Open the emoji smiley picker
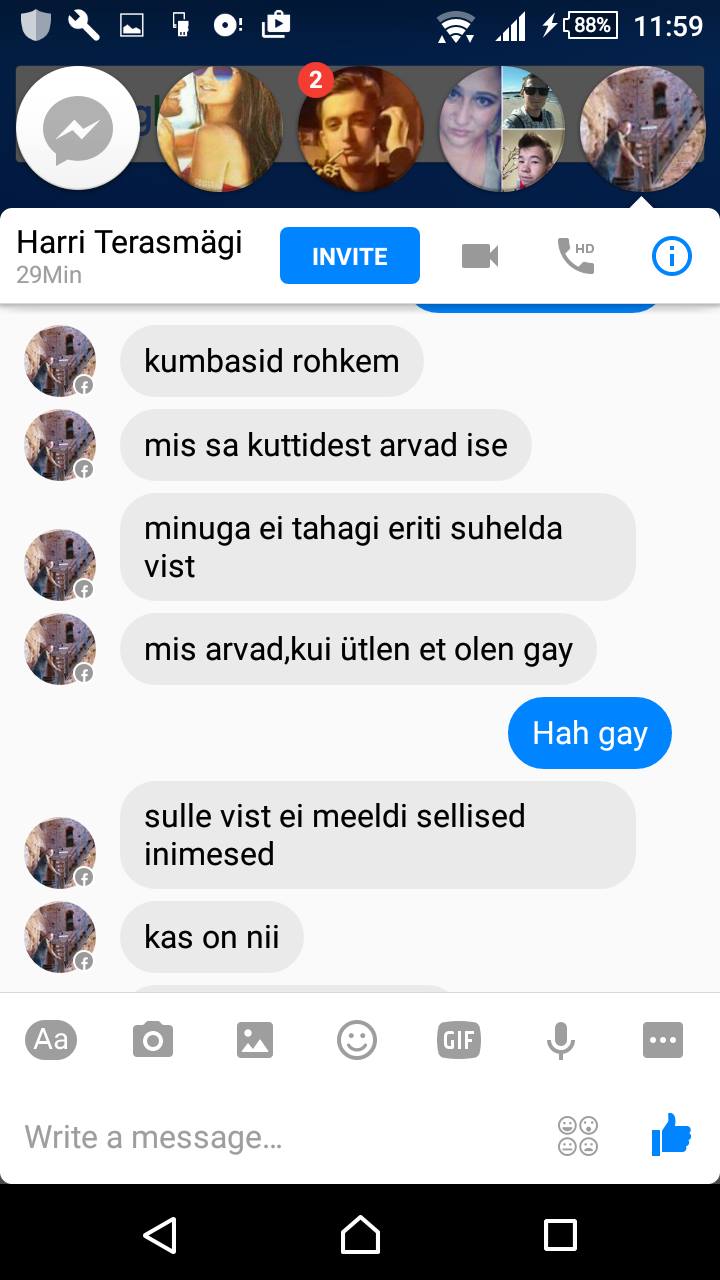This screenshot has height=1280, width=720. tap(357, 1040)
